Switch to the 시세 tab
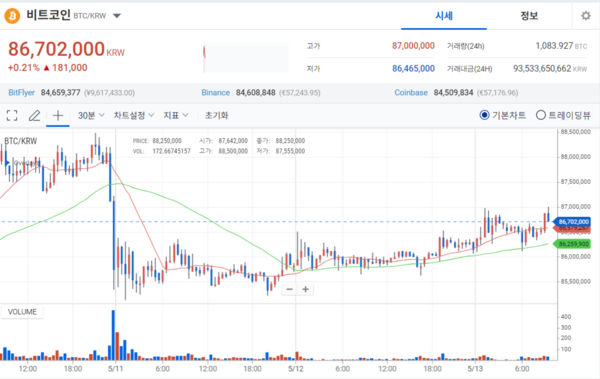This screenshot has height=379, width=600. [x=444, y=16]
